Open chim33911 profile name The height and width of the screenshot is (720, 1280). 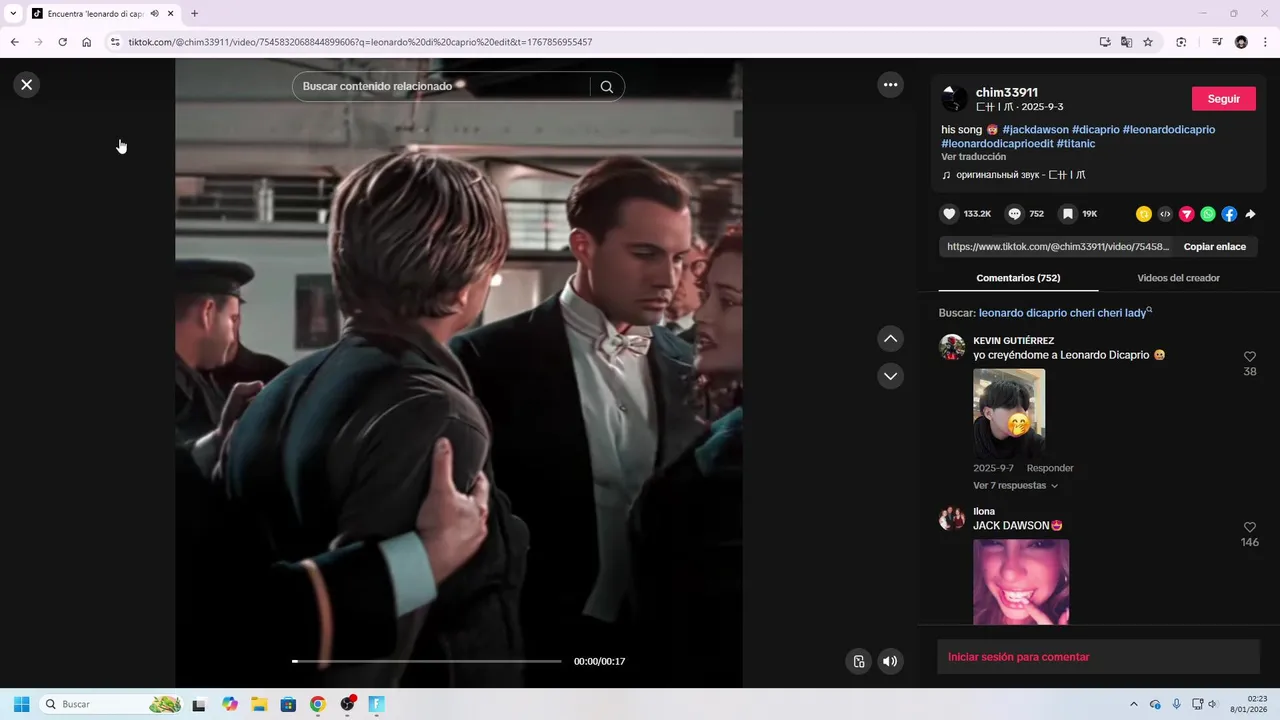click(x=1007, y=92)
